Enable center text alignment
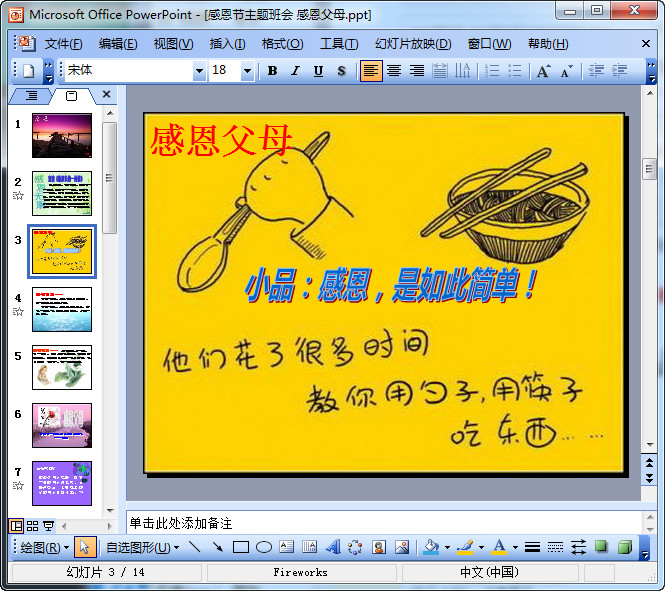The image size is (665, 591). (394, 71)
